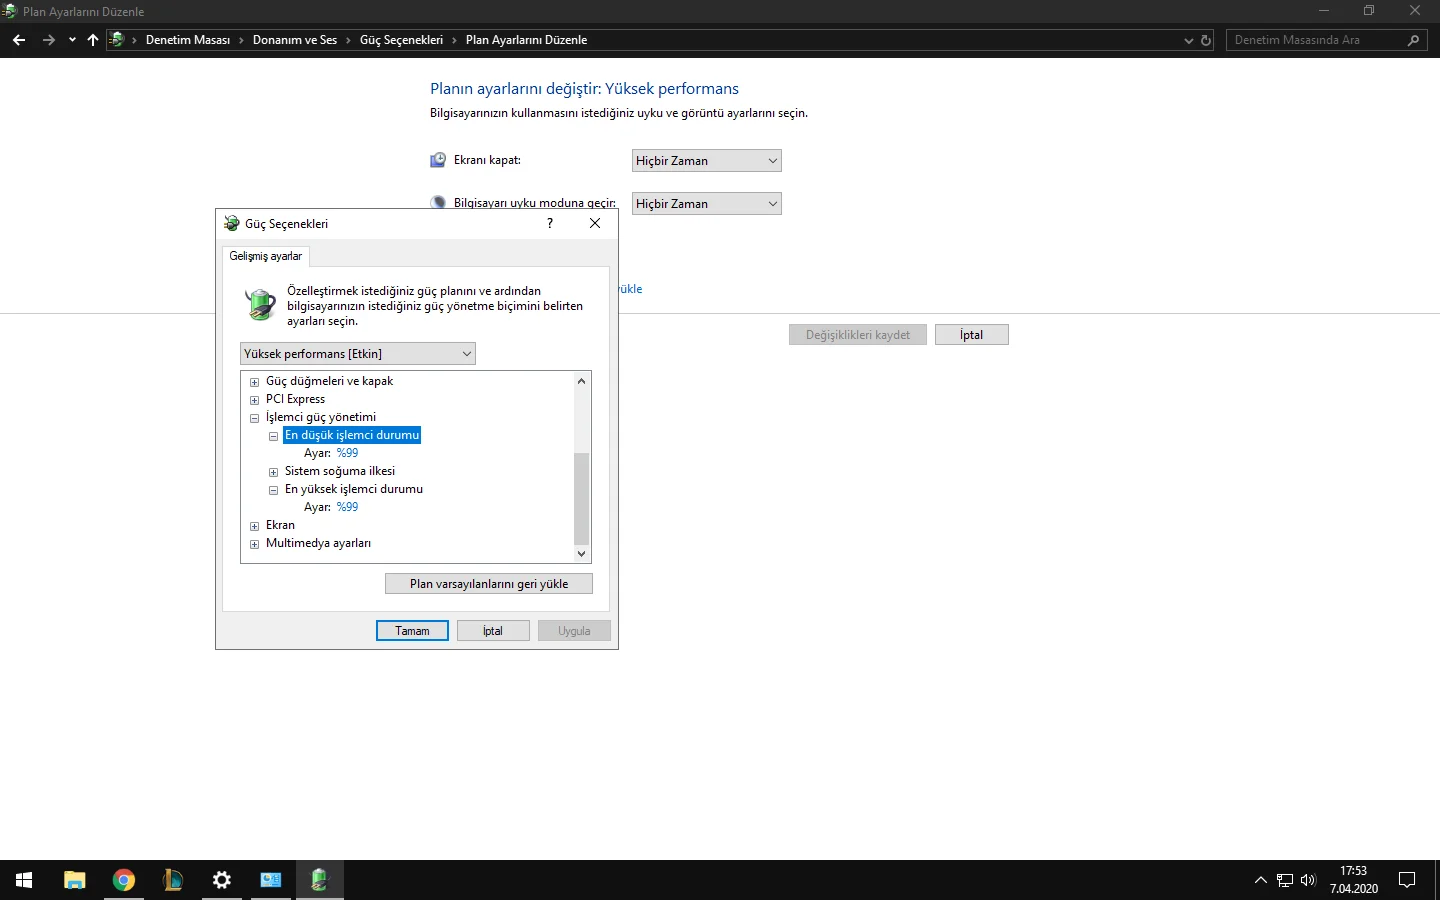
Task: Show hidden system tray icons
Action: 1260,880
